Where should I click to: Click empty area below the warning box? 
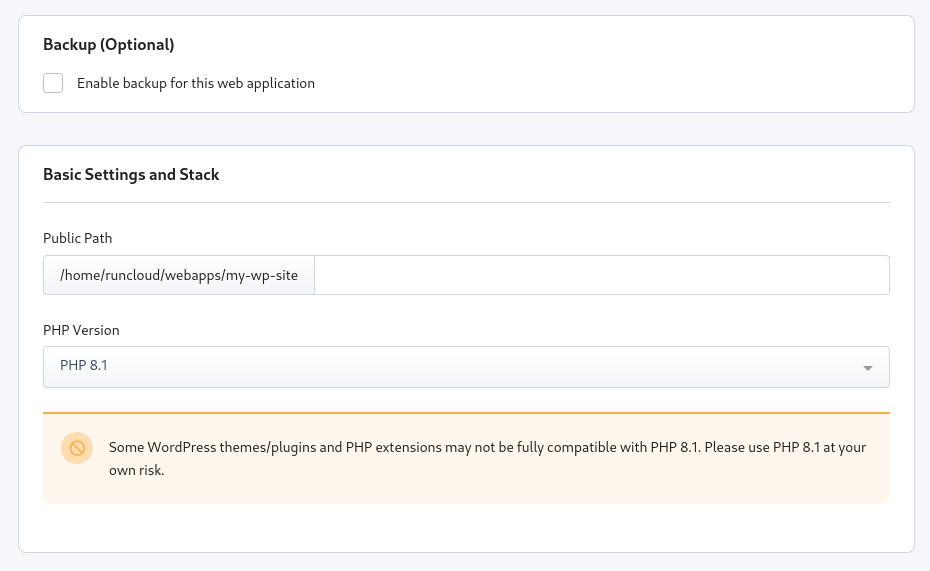click(x=466, y=527)
